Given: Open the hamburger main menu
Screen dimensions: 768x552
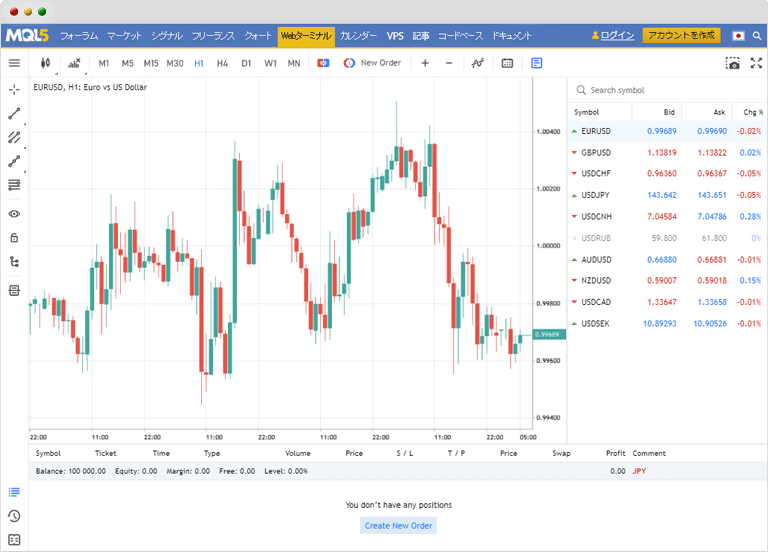Looking at the screenshot, I should [x=14, y=63].
